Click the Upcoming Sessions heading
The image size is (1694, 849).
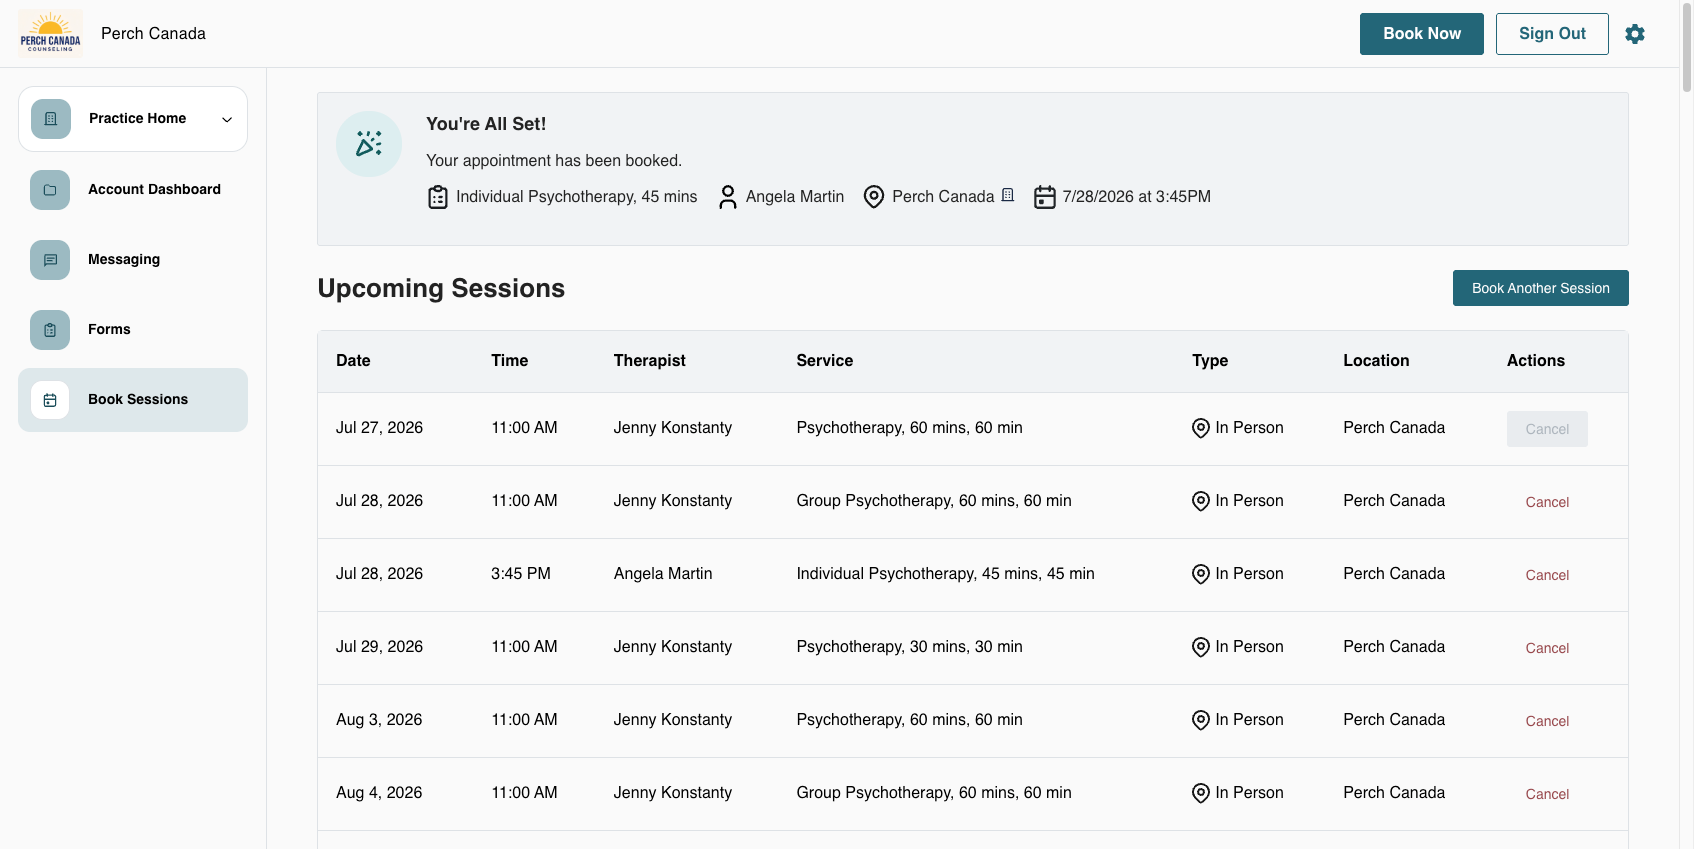tap(441, 289)
